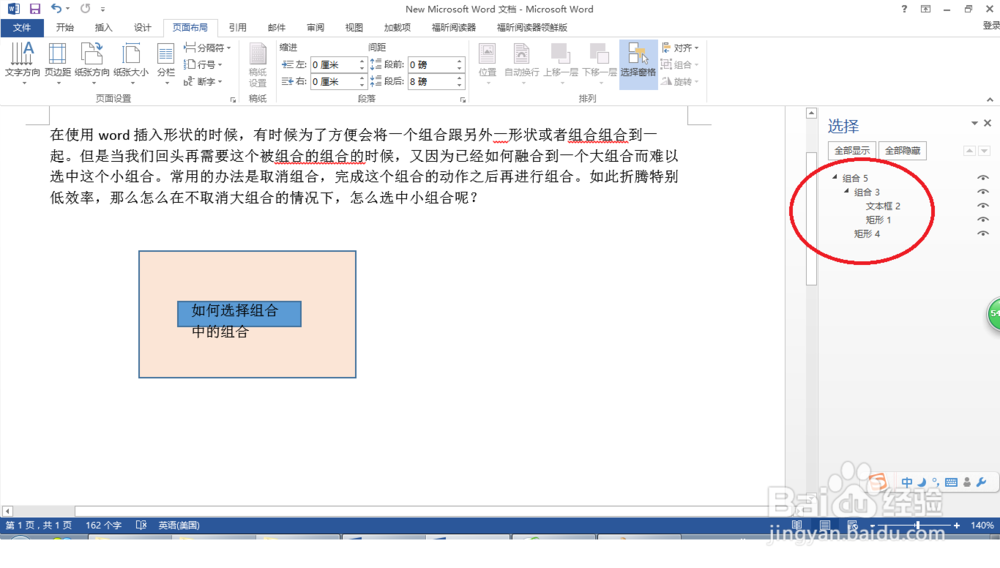Open selection pane options dropdown arrow
This screenshot has width=1000, height=568.
click(974, 123)
